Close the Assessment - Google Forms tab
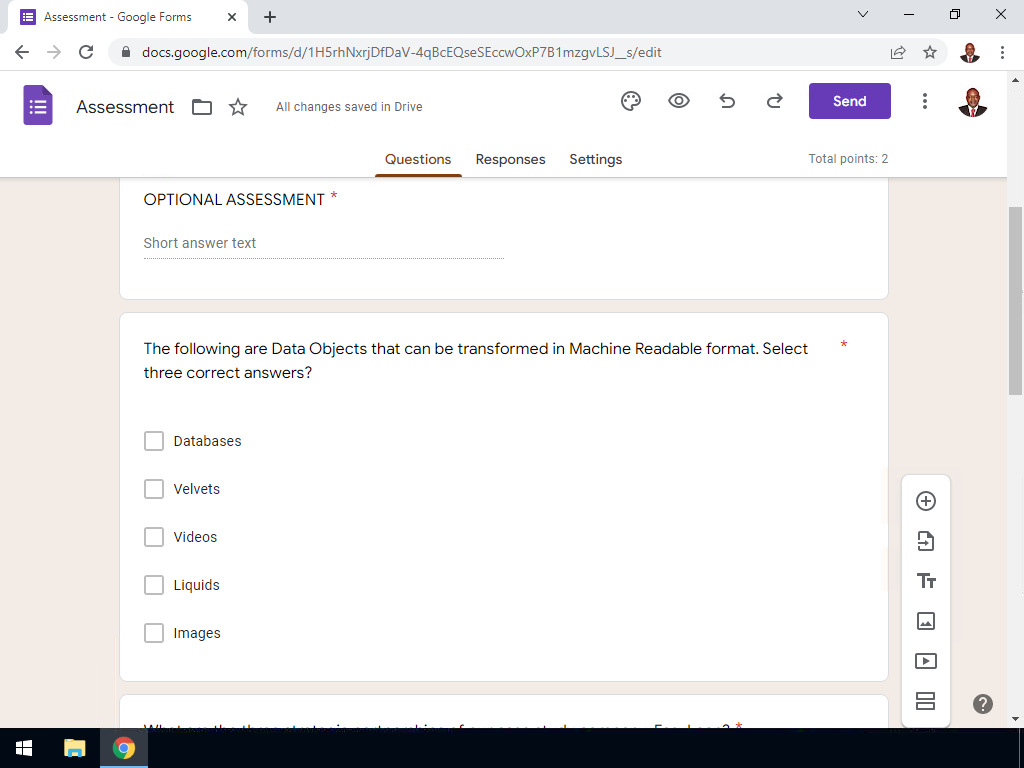Image resolution: width=1024 pixels, height=768 pixels. pos(232,17)
